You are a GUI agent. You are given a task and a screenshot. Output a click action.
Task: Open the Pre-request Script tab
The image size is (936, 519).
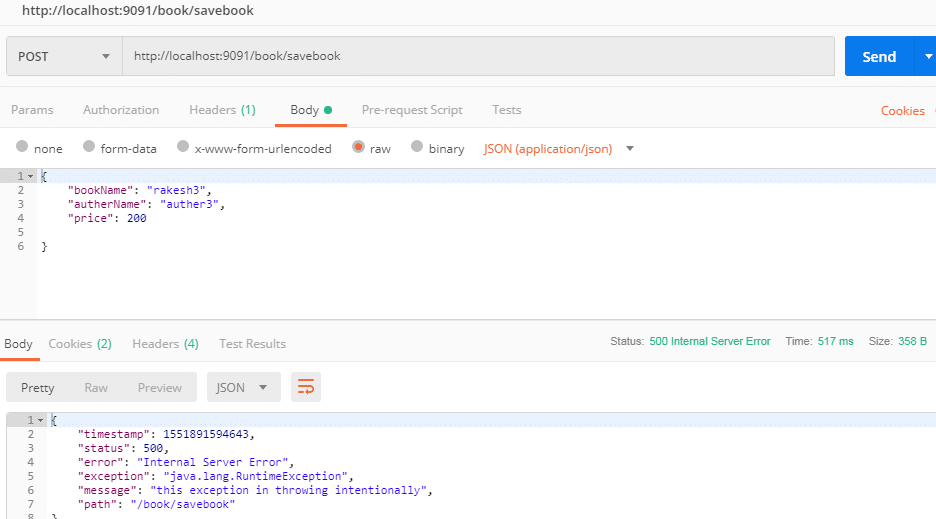(412, 110)
